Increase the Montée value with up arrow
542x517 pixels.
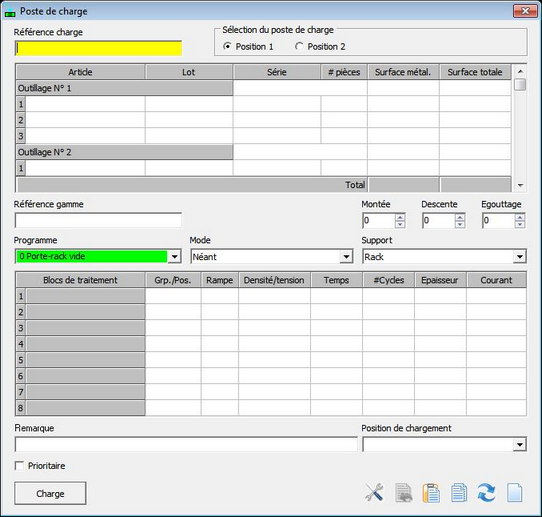pos(400,217)
